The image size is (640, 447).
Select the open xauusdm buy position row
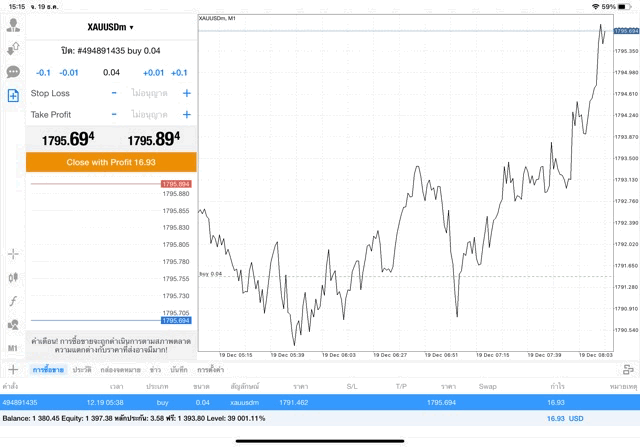point(320,402)
